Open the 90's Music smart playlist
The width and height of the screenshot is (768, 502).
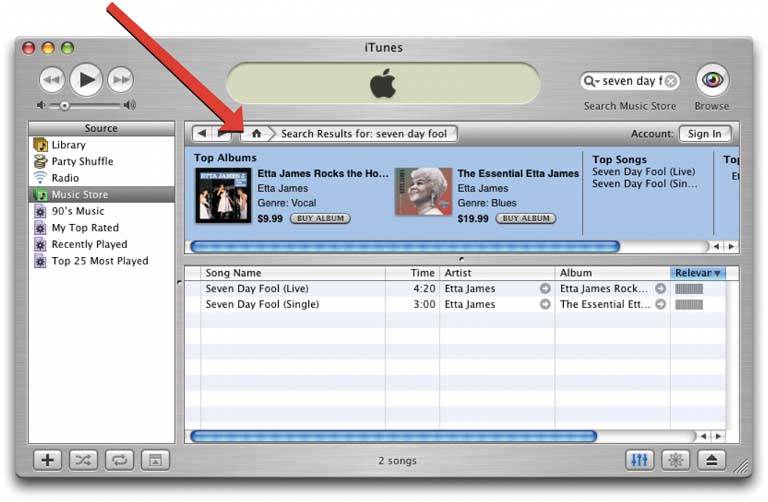tap(101, 211)
